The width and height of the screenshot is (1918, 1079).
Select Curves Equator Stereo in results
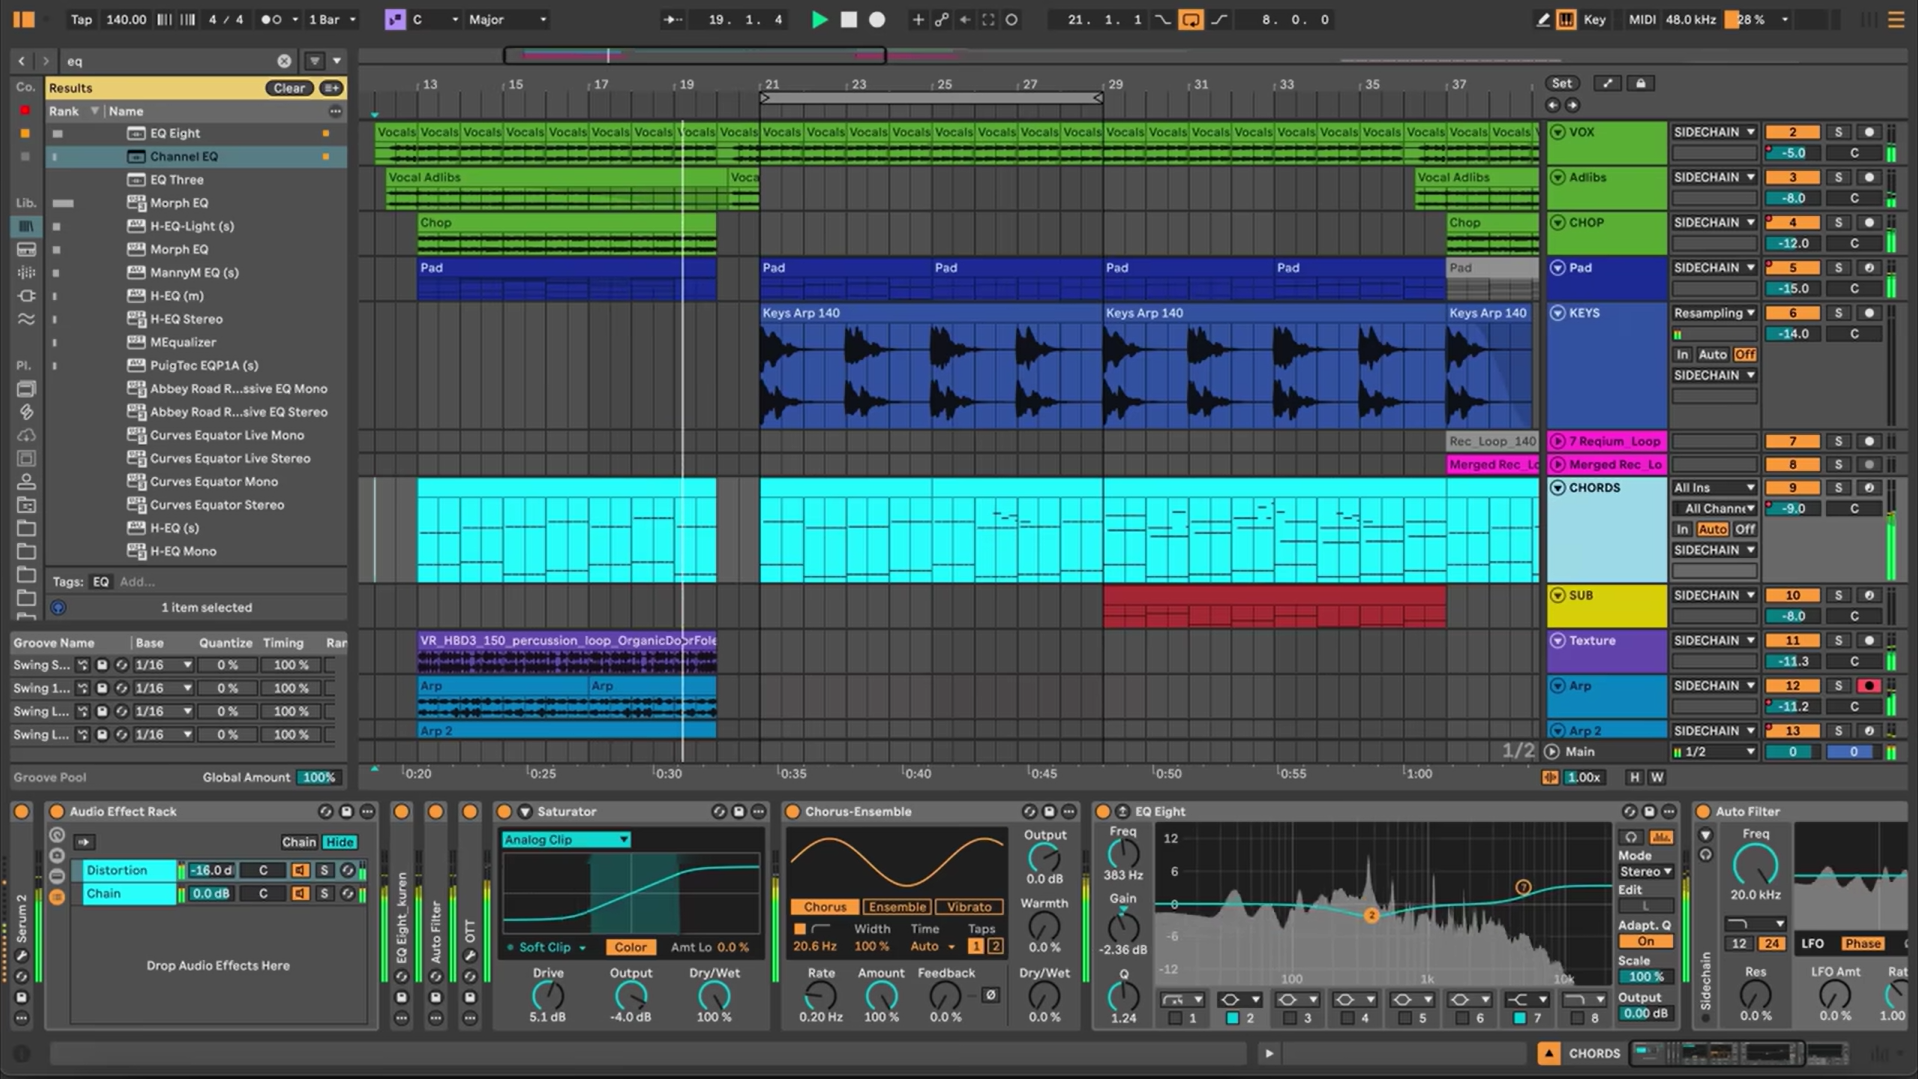(217, 505)
